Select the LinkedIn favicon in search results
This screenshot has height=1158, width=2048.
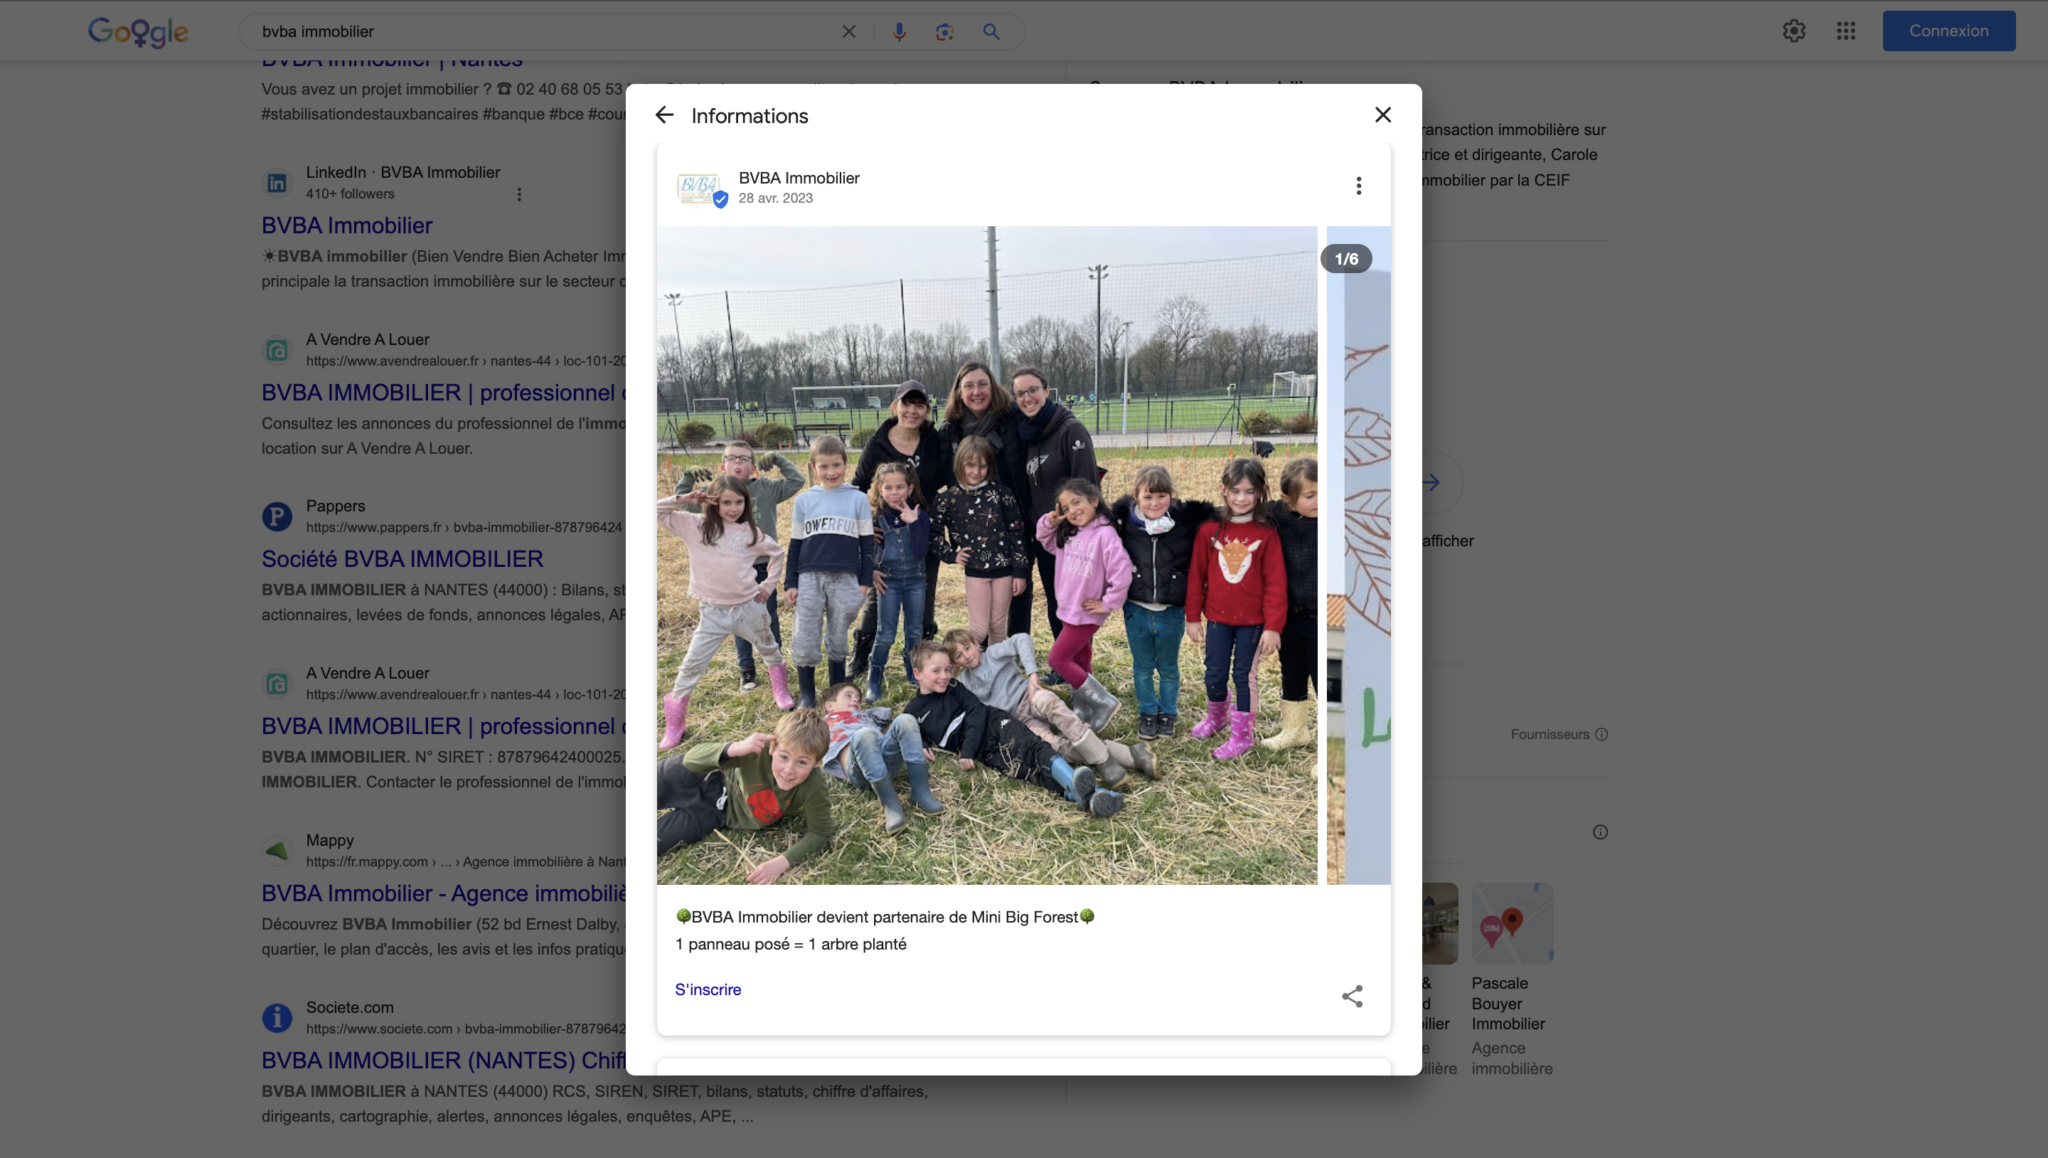(x=277, y=183)
